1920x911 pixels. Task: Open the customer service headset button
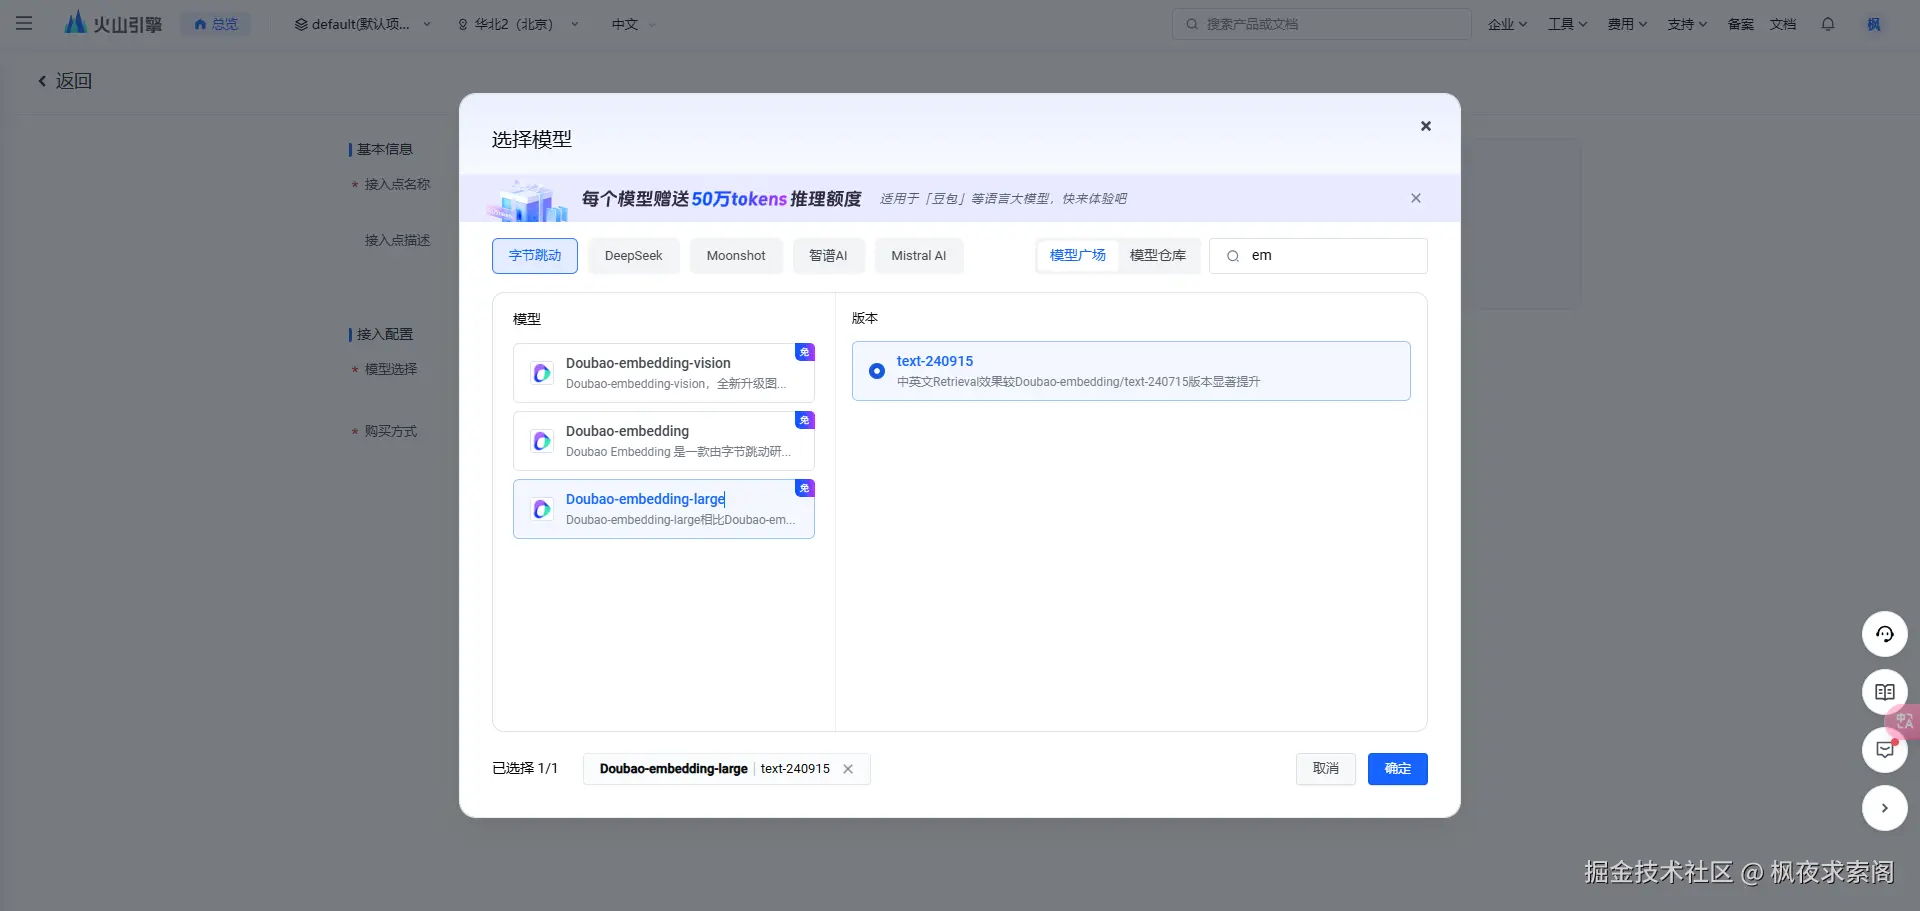(x=1885, y=634)
